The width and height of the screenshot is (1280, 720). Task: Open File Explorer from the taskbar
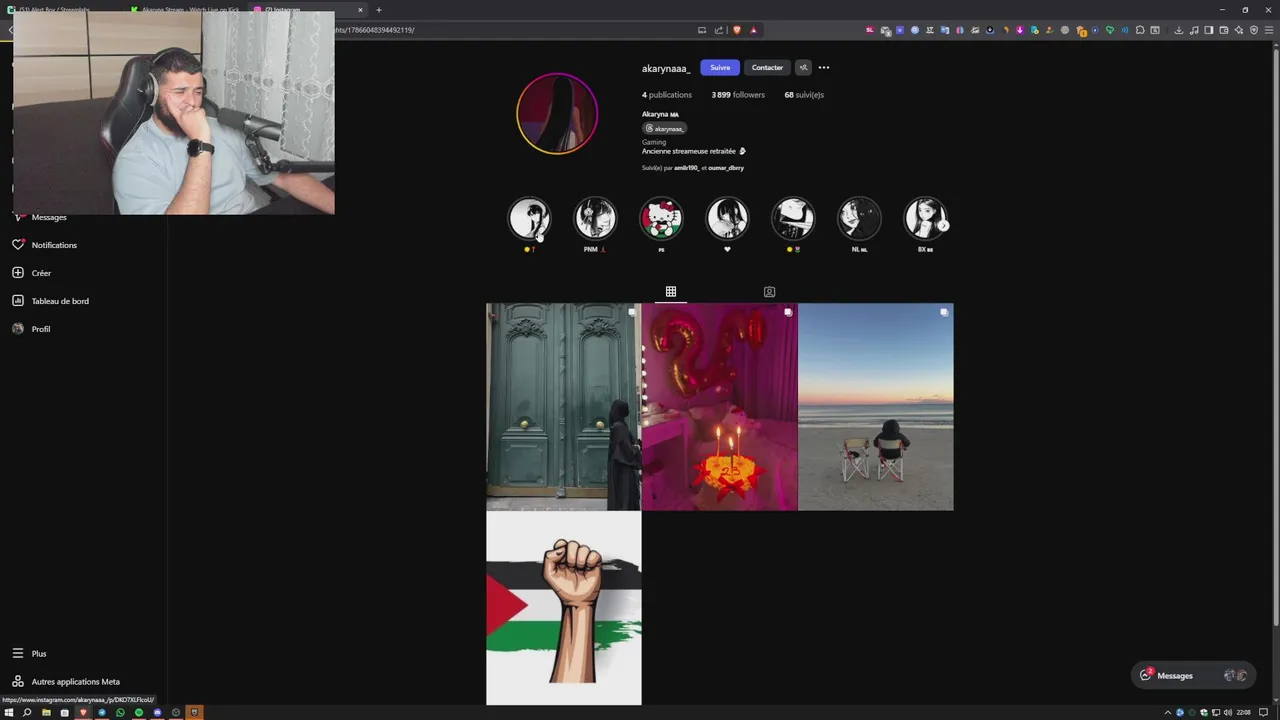[46, 712]
